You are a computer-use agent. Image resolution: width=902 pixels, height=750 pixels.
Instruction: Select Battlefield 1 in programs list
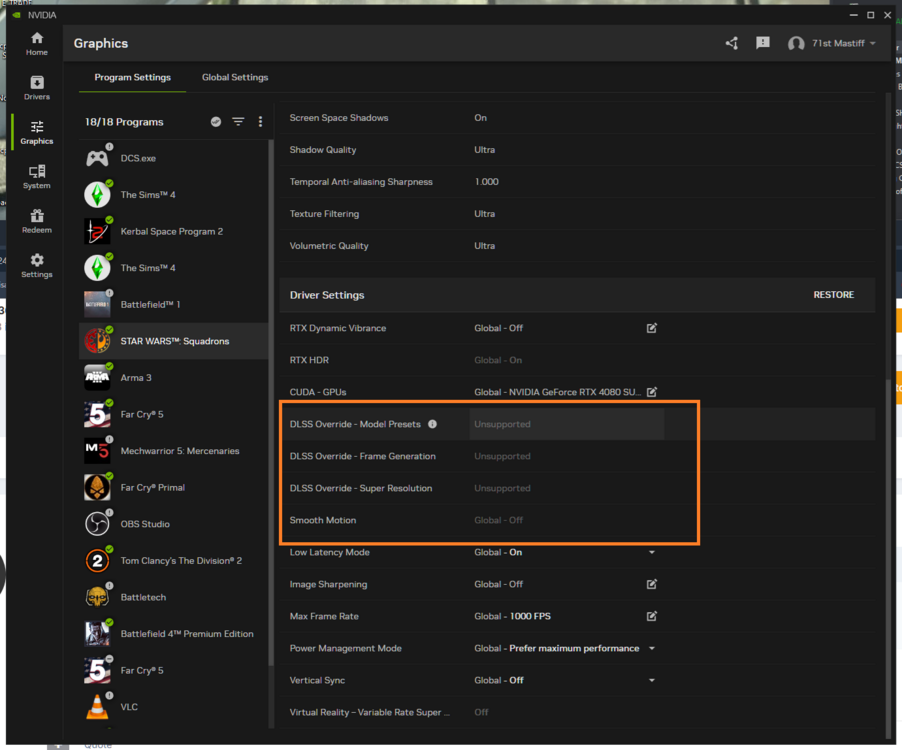173,304
